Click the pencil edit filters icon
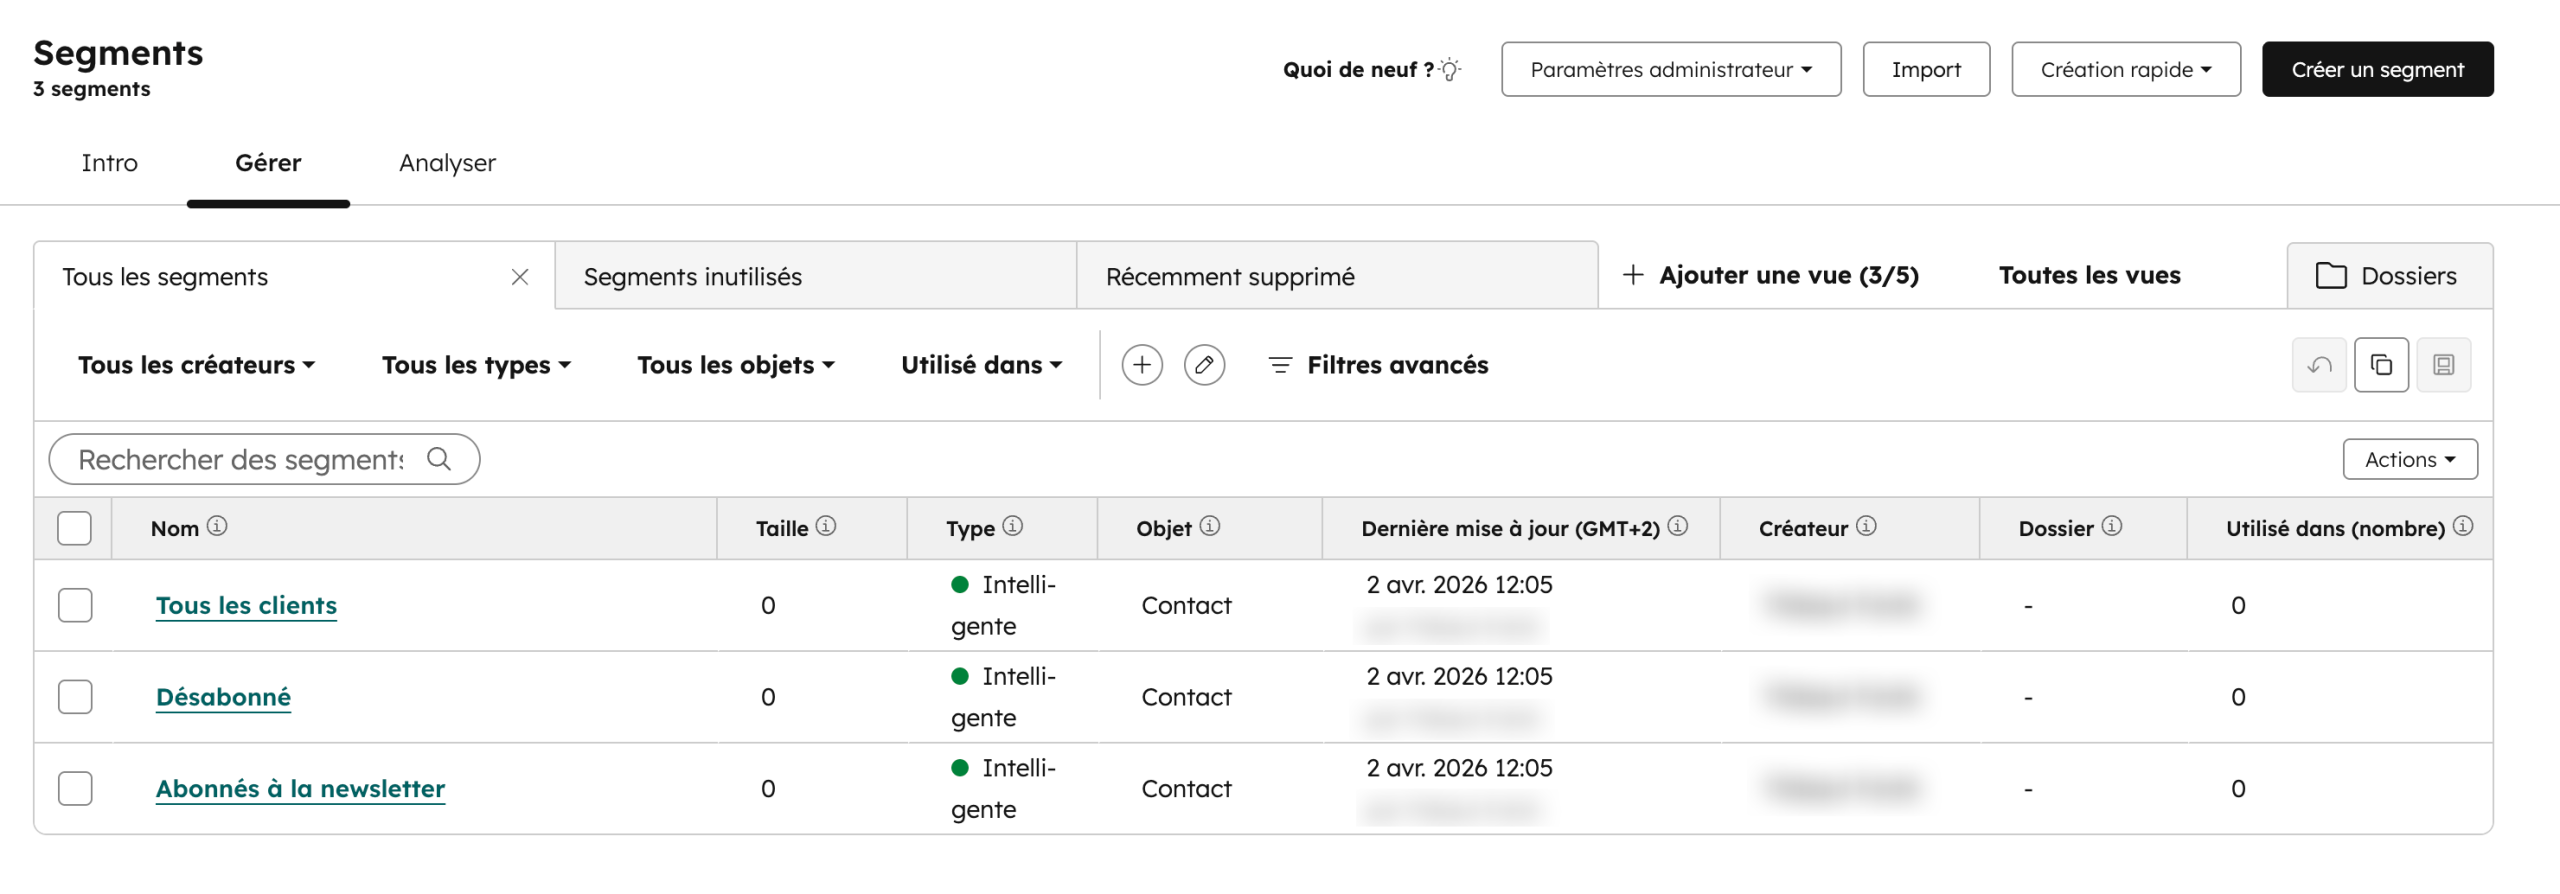The height and width of the screenshot is (894, 2560). pos(1204,365)
